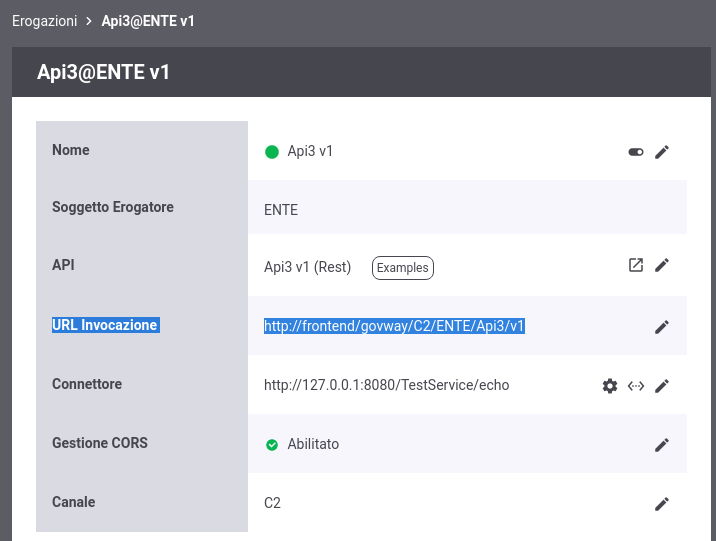Click the Nome row label

[x=71, y=150]
